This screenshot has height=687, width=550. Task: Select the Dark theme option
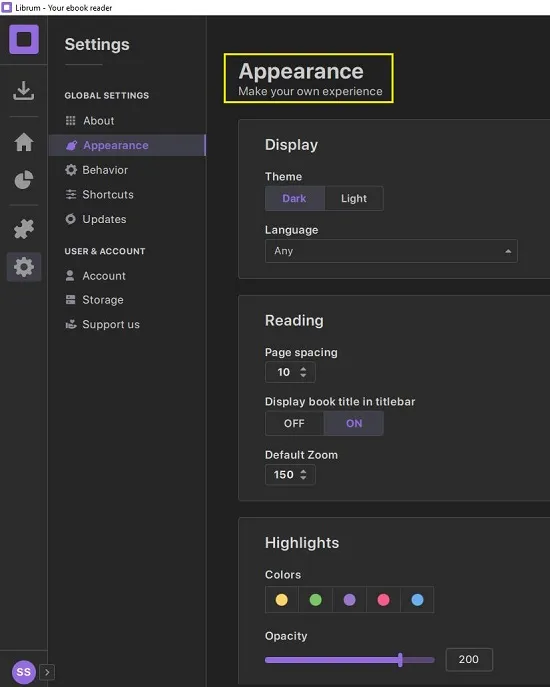click(x=295, y=198)
